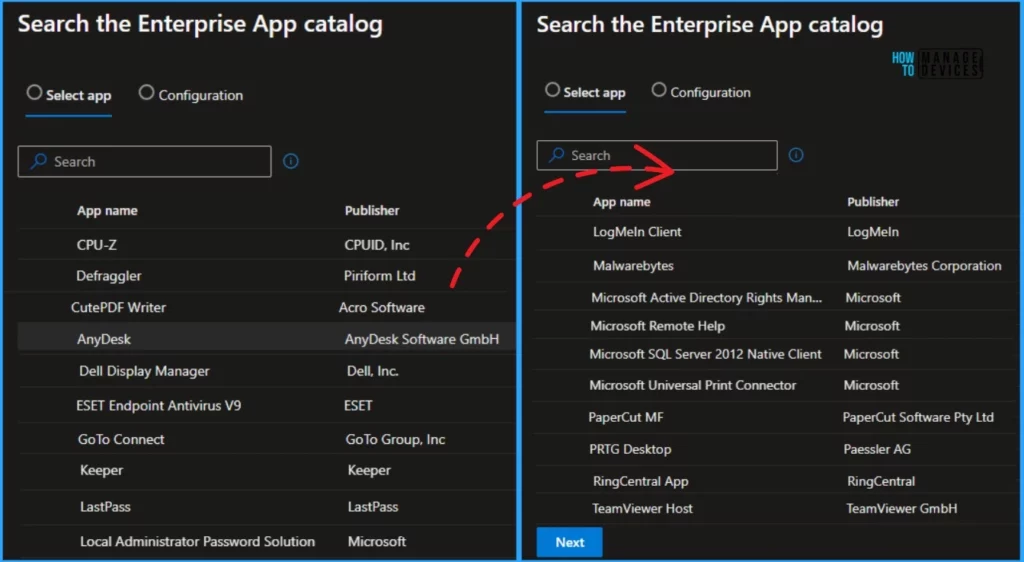
Task: Click the info icon beside left Search box
Action: (x=291, y=161)
